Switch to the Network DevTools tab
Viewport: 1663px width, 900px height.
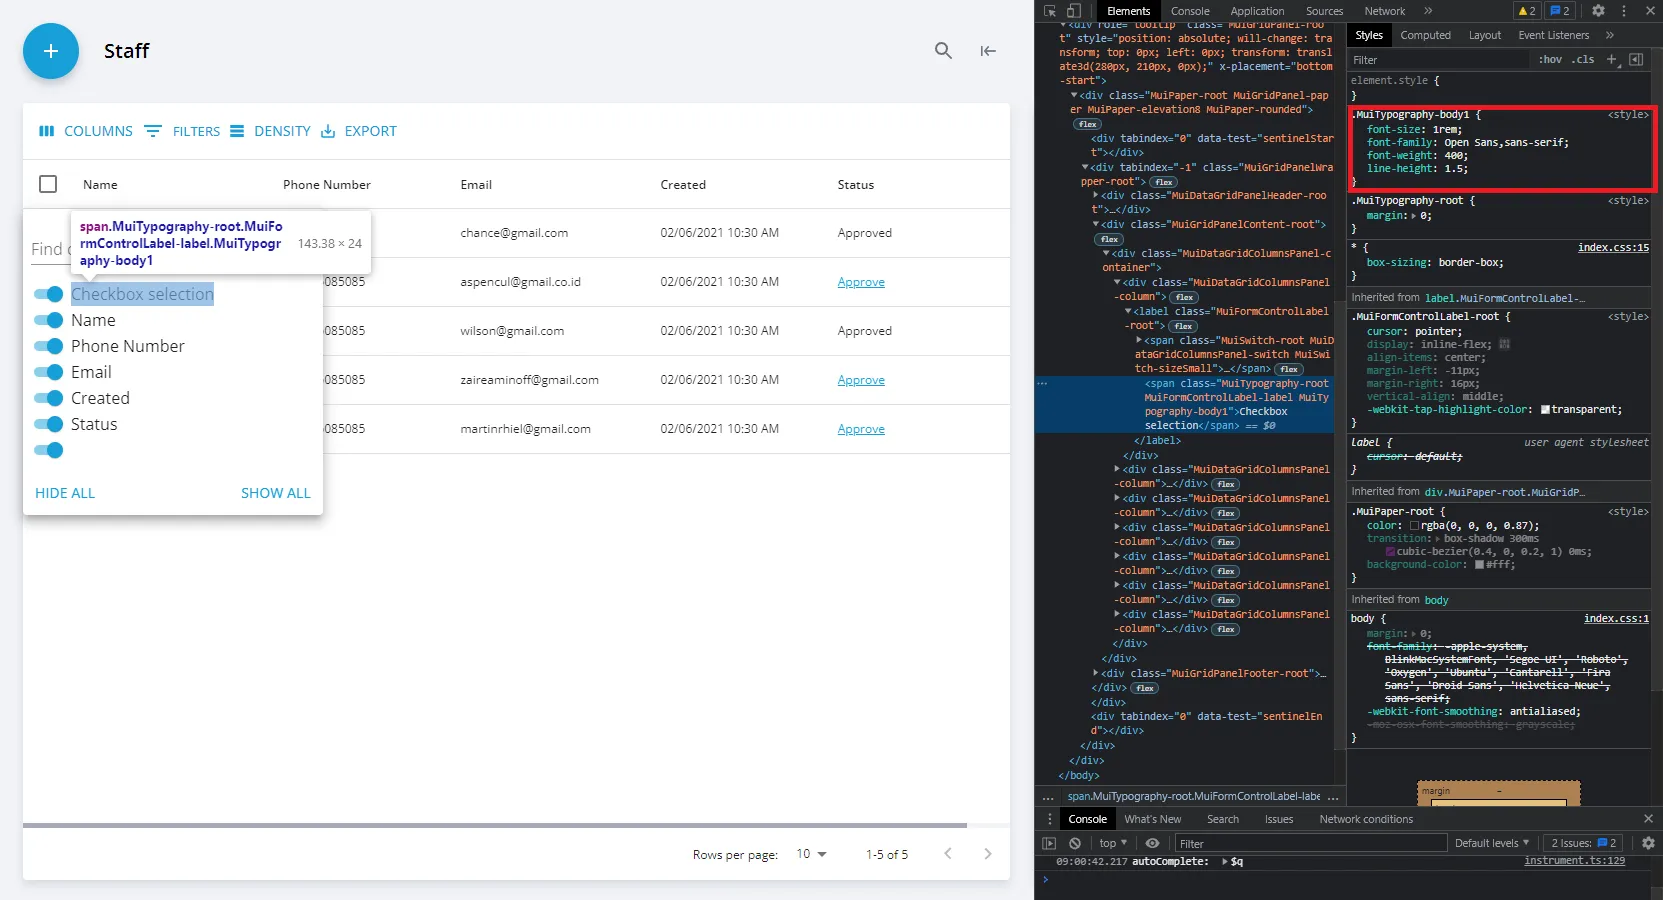1385,11
